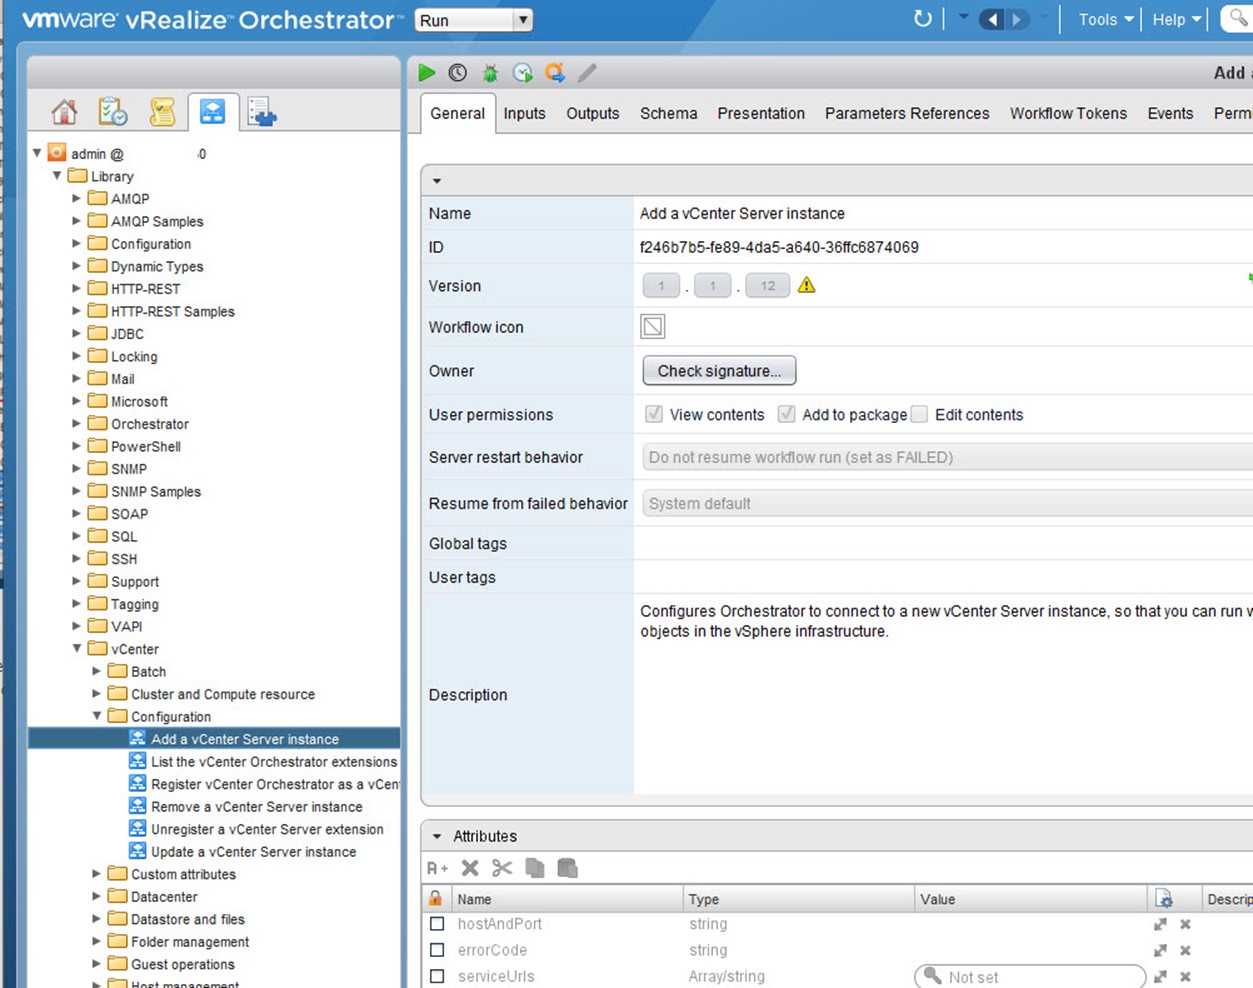The height and width of the screenshot is (988, 1253).
Task: Open the Help menu
Action: coord(1176,19)
